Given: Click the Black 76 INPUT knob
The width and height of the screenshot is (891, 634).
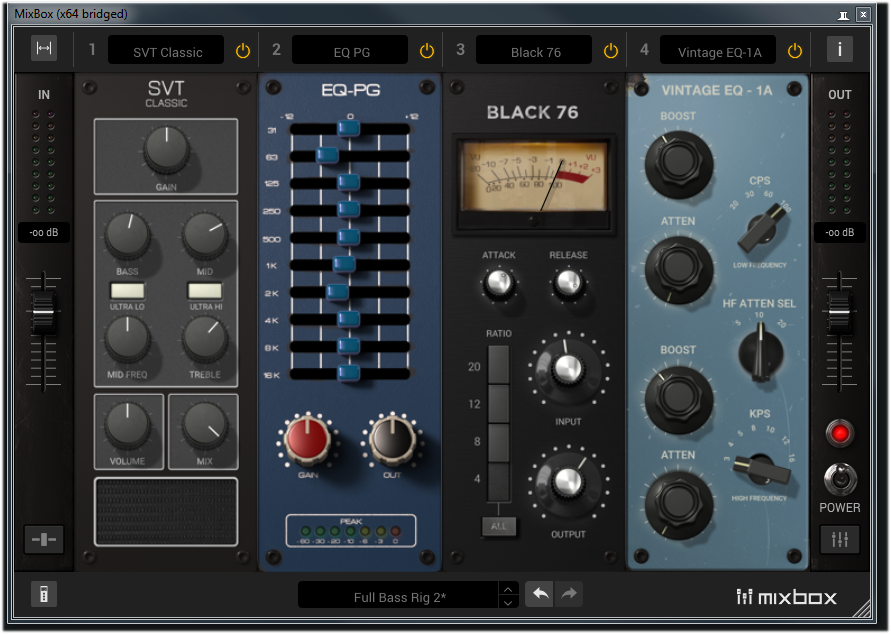Looking at the screenshot, I should point(568,368).
